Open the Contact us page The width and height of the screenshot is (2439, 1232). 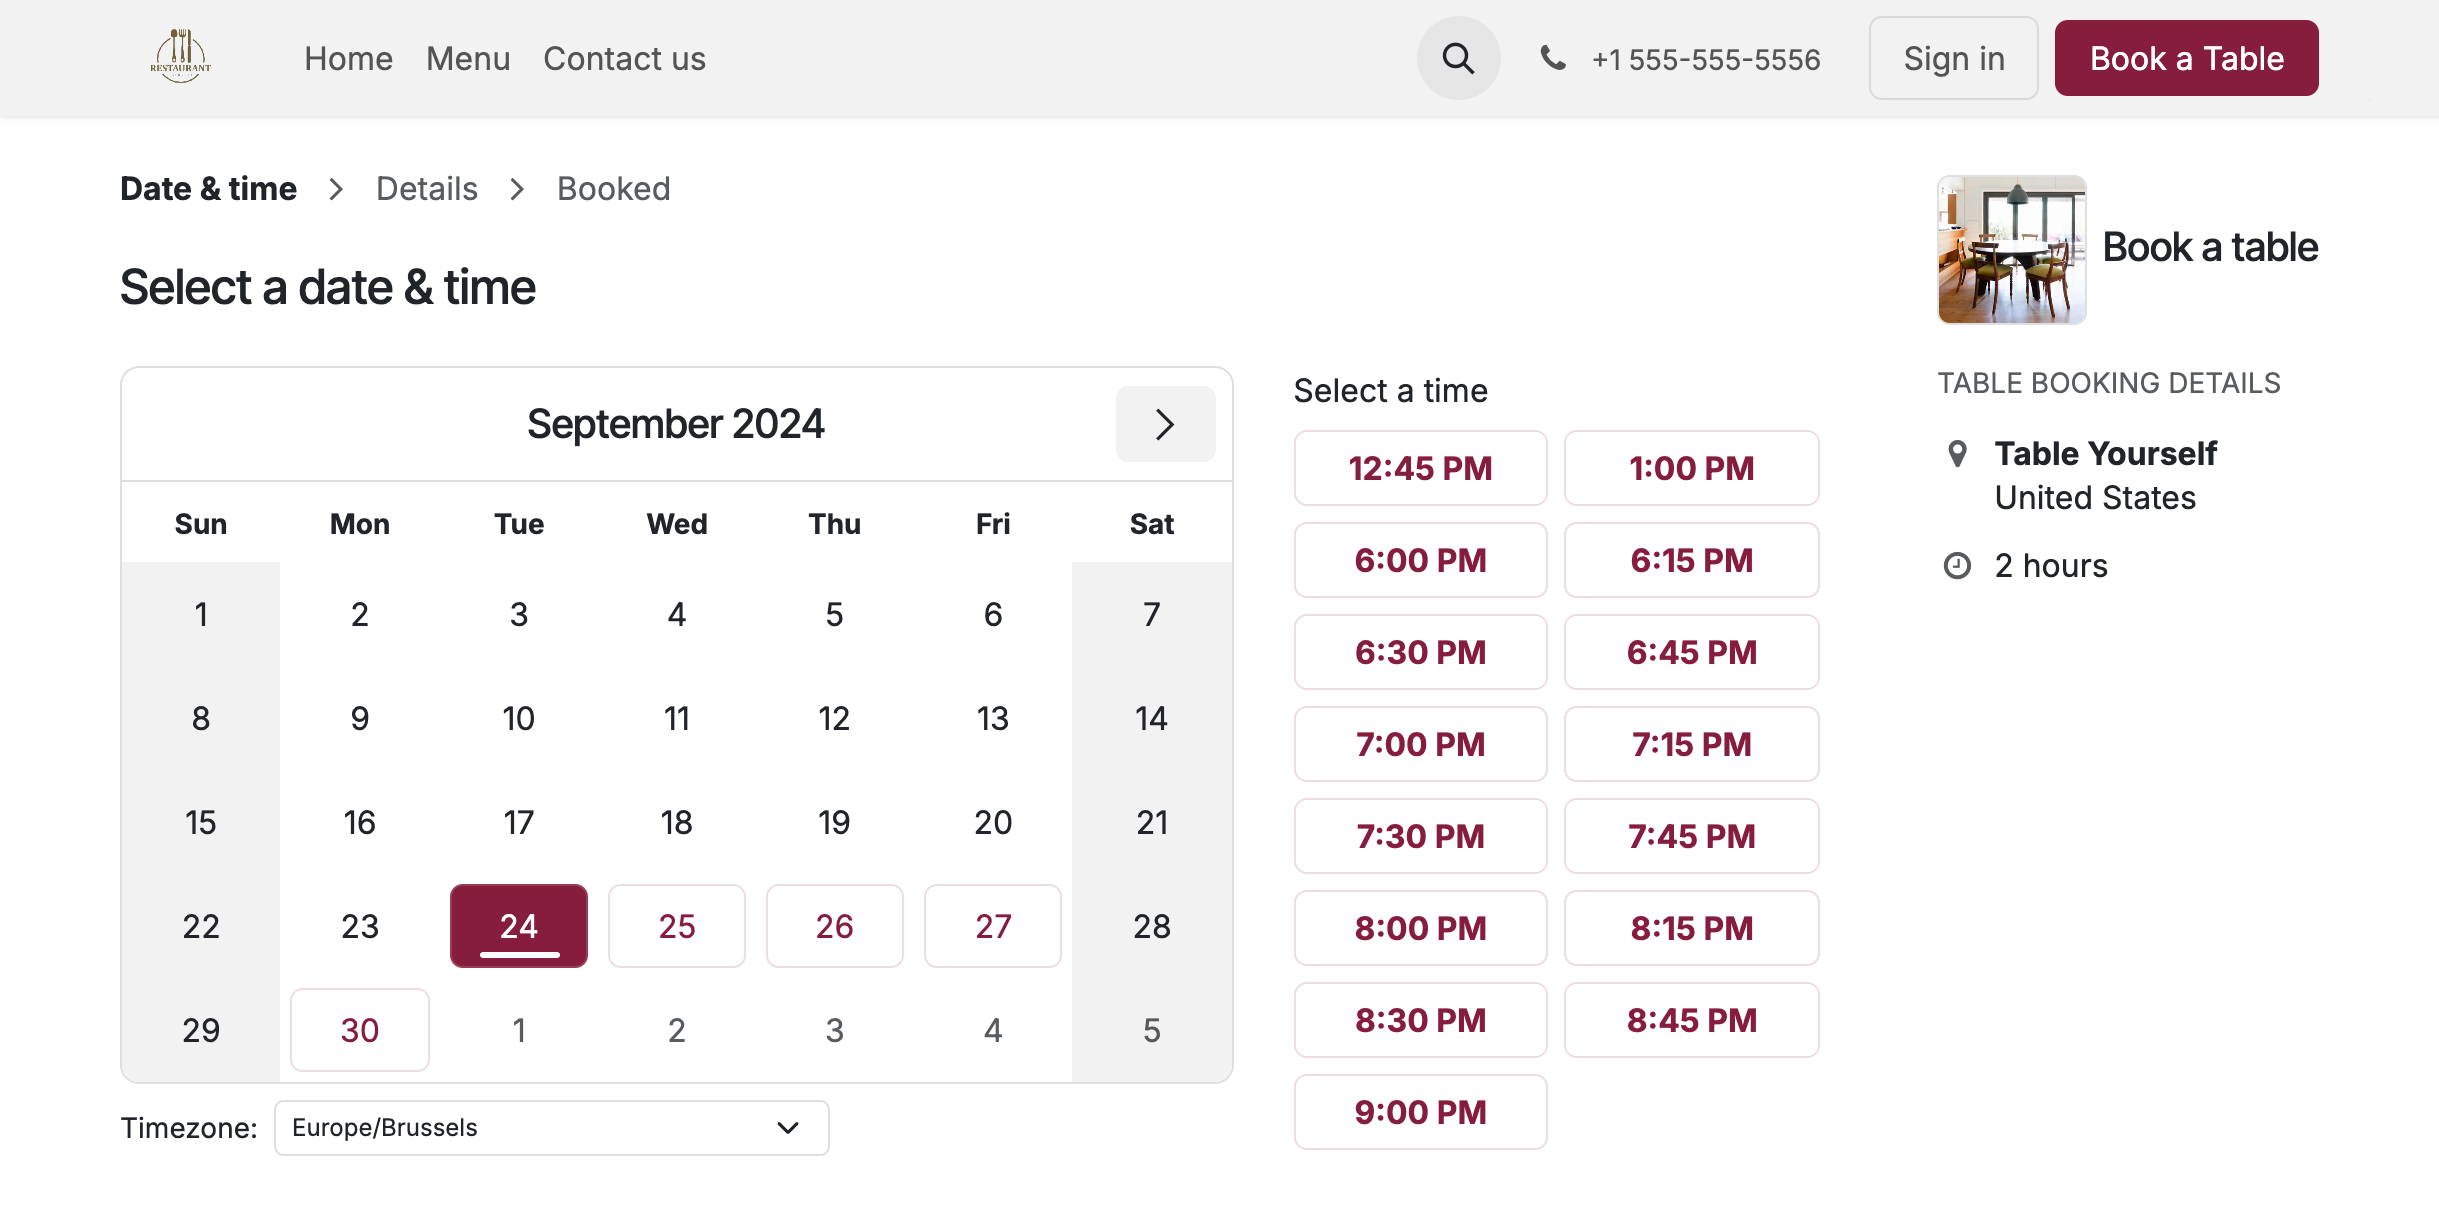624,58
